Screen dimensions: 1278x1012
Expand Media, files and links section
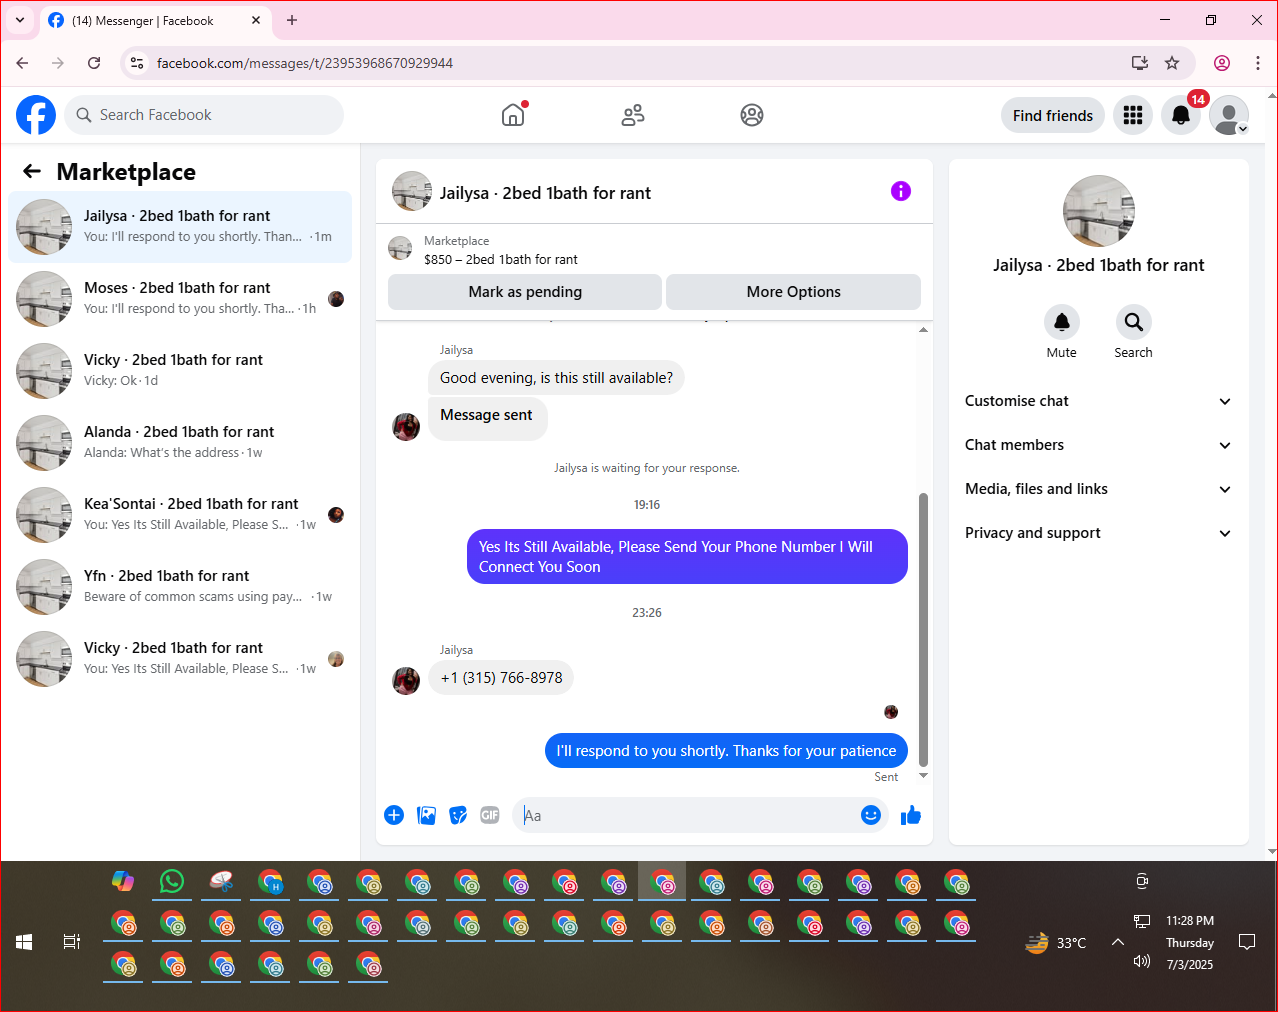pos(1098,489)
